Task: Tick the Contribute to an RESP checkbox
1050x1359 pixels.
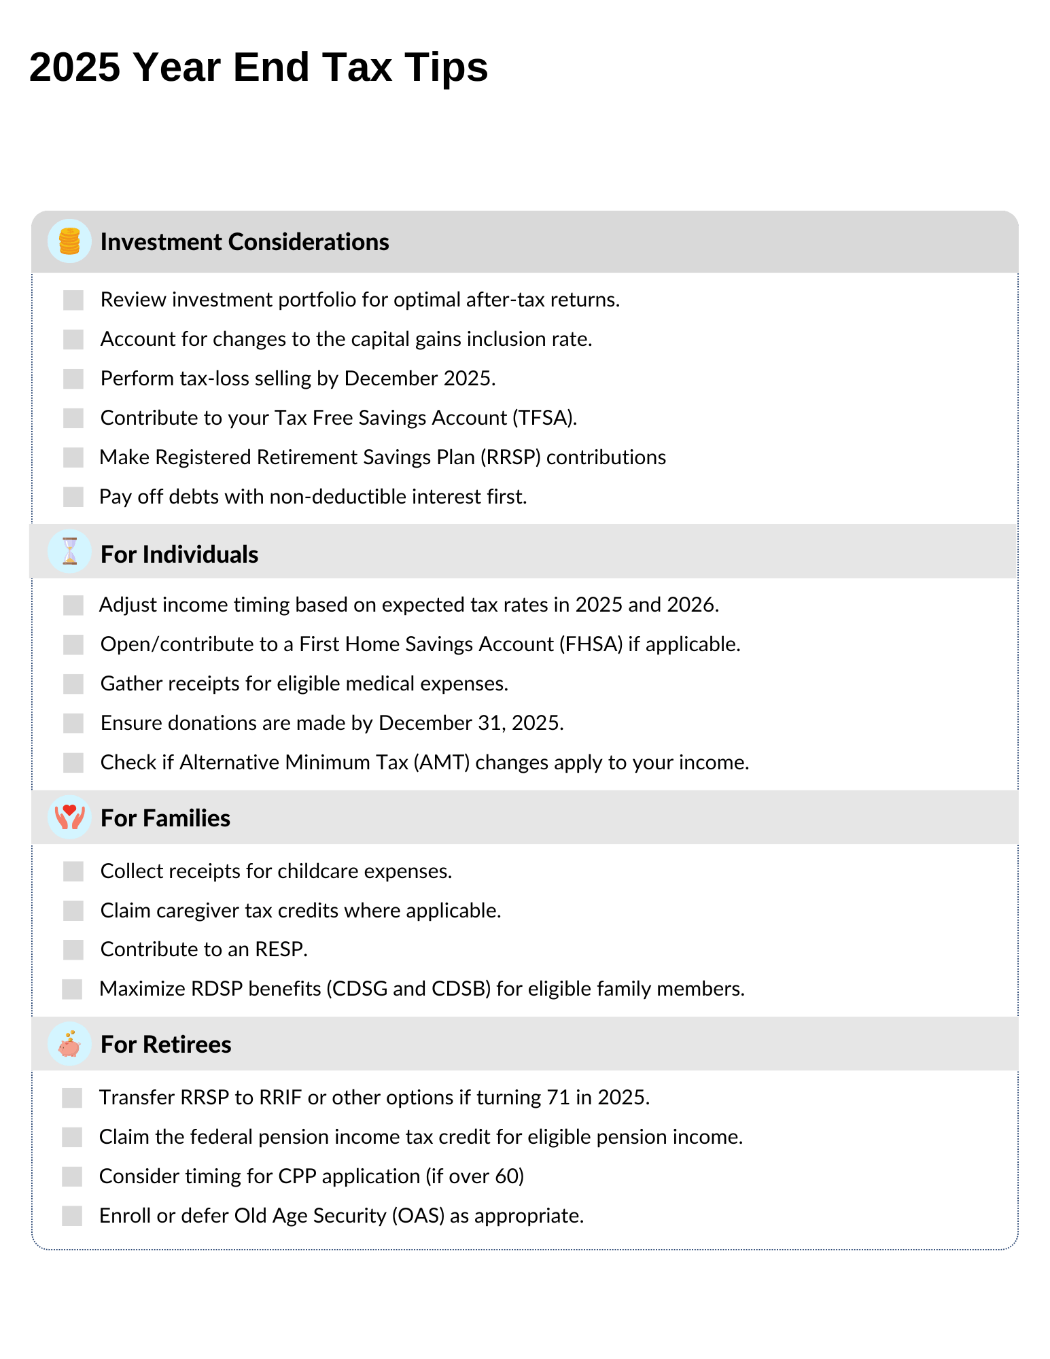Action: tap(73, 949)
